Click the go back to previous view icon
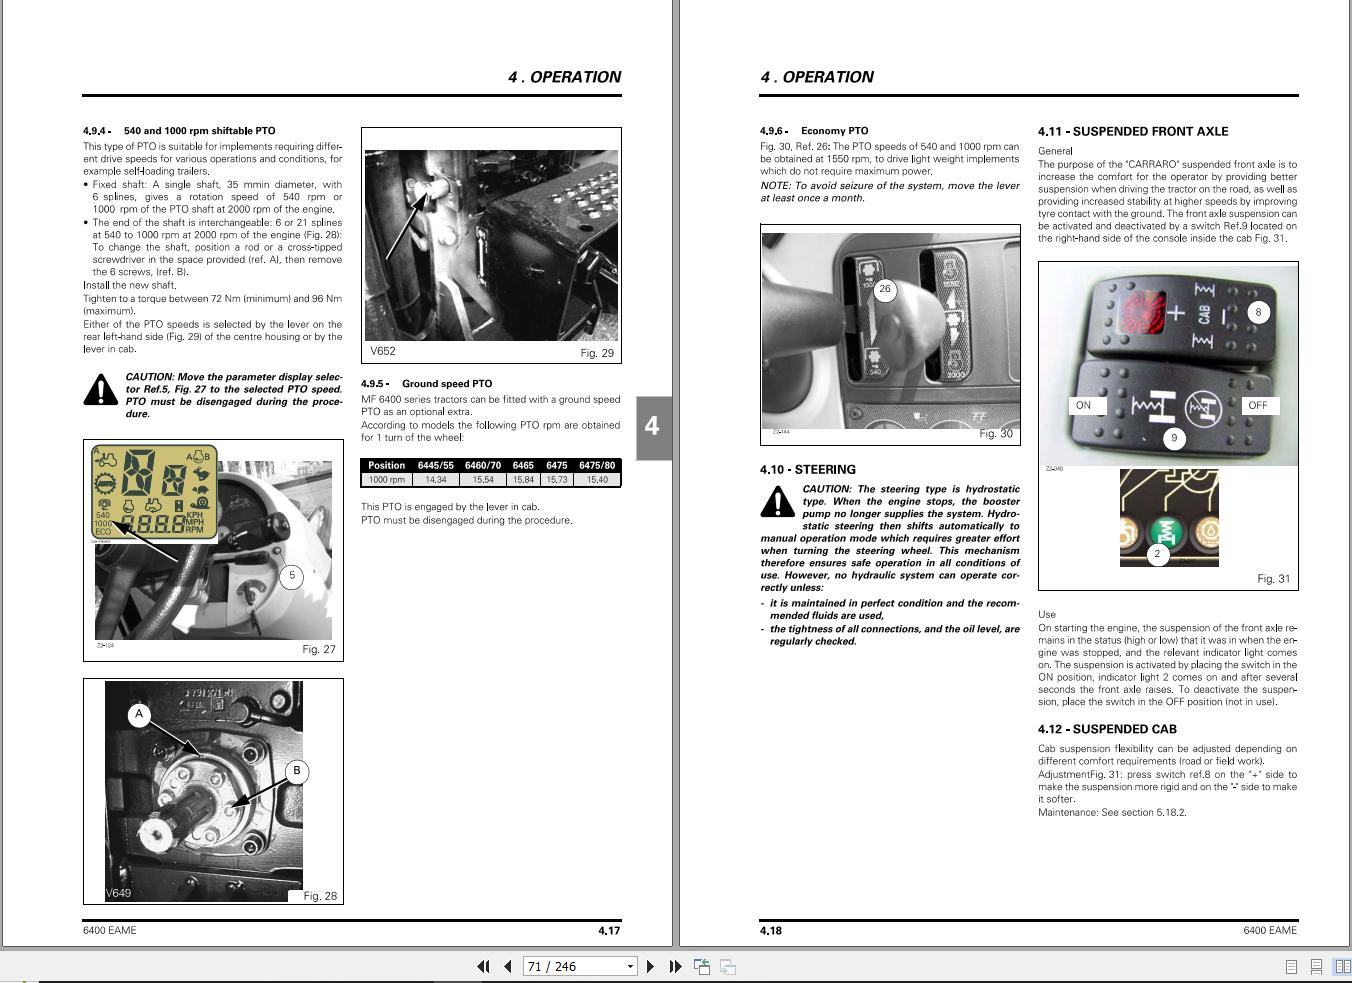 click(702, 966)
